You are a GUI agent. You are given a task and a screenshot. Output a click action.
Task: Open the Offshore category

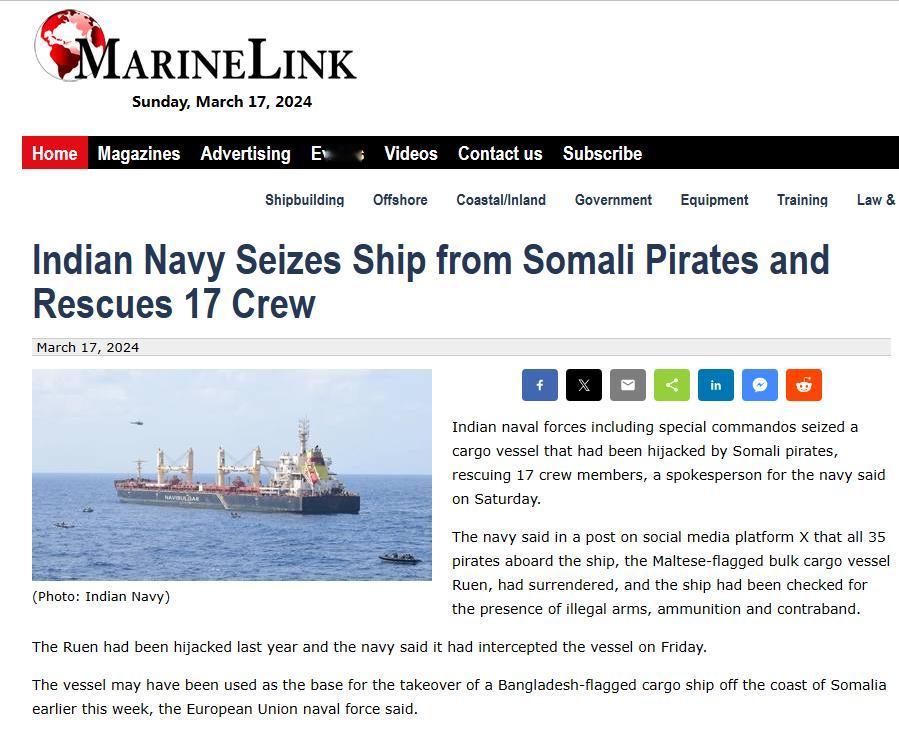400,200
